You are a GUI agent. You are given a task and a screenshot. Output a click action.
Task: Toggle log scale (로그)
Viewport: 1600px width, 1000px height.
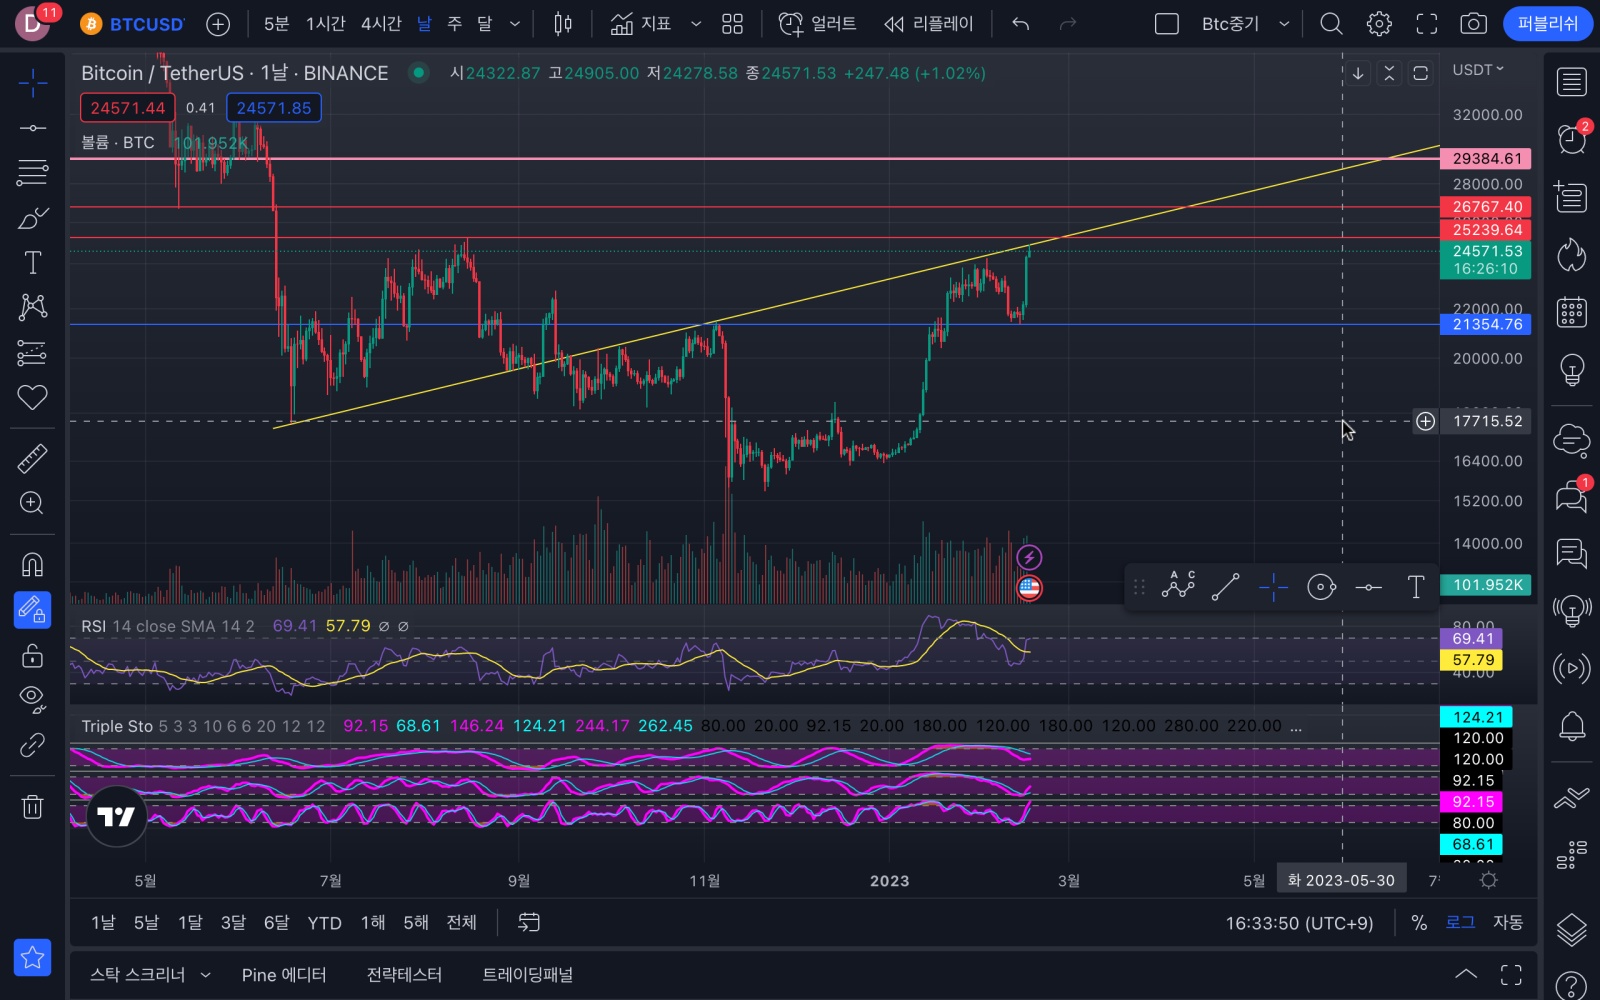pyautogui.click(x=1460, y=923)
